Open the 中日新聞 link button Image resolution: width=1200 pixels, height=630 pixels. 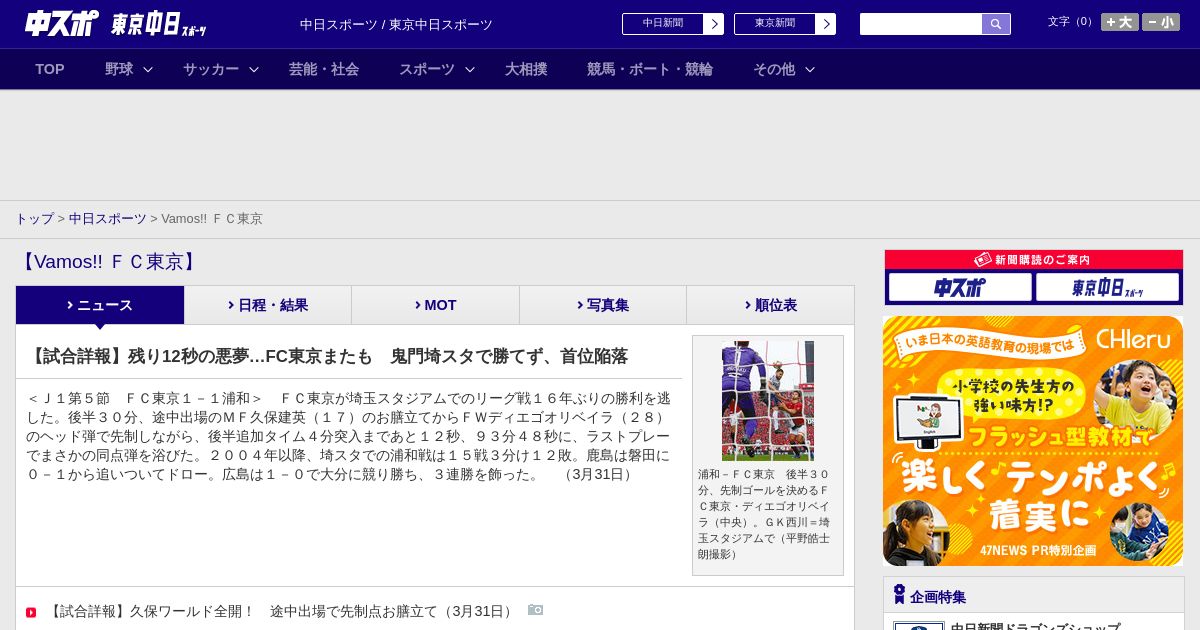pos(663,24)
